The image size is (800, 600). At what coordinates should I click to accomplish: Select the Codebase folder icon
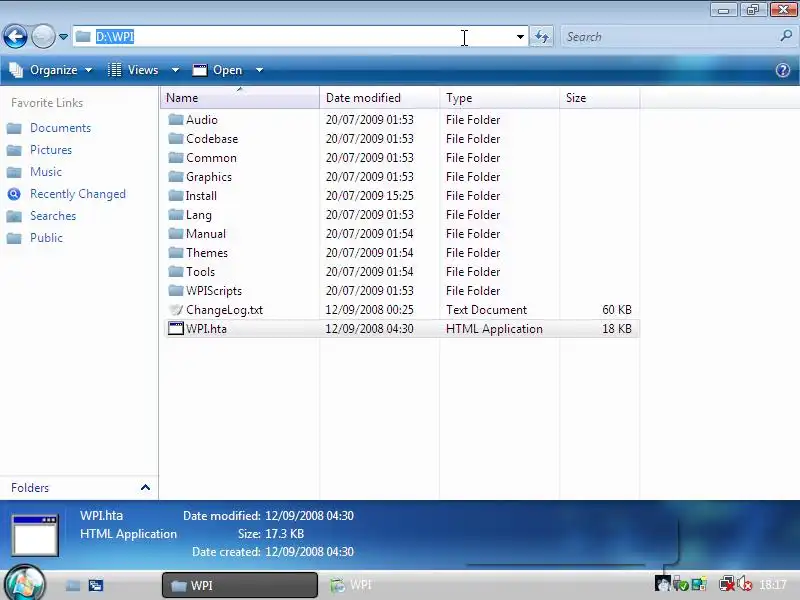[x=176, y=138]
